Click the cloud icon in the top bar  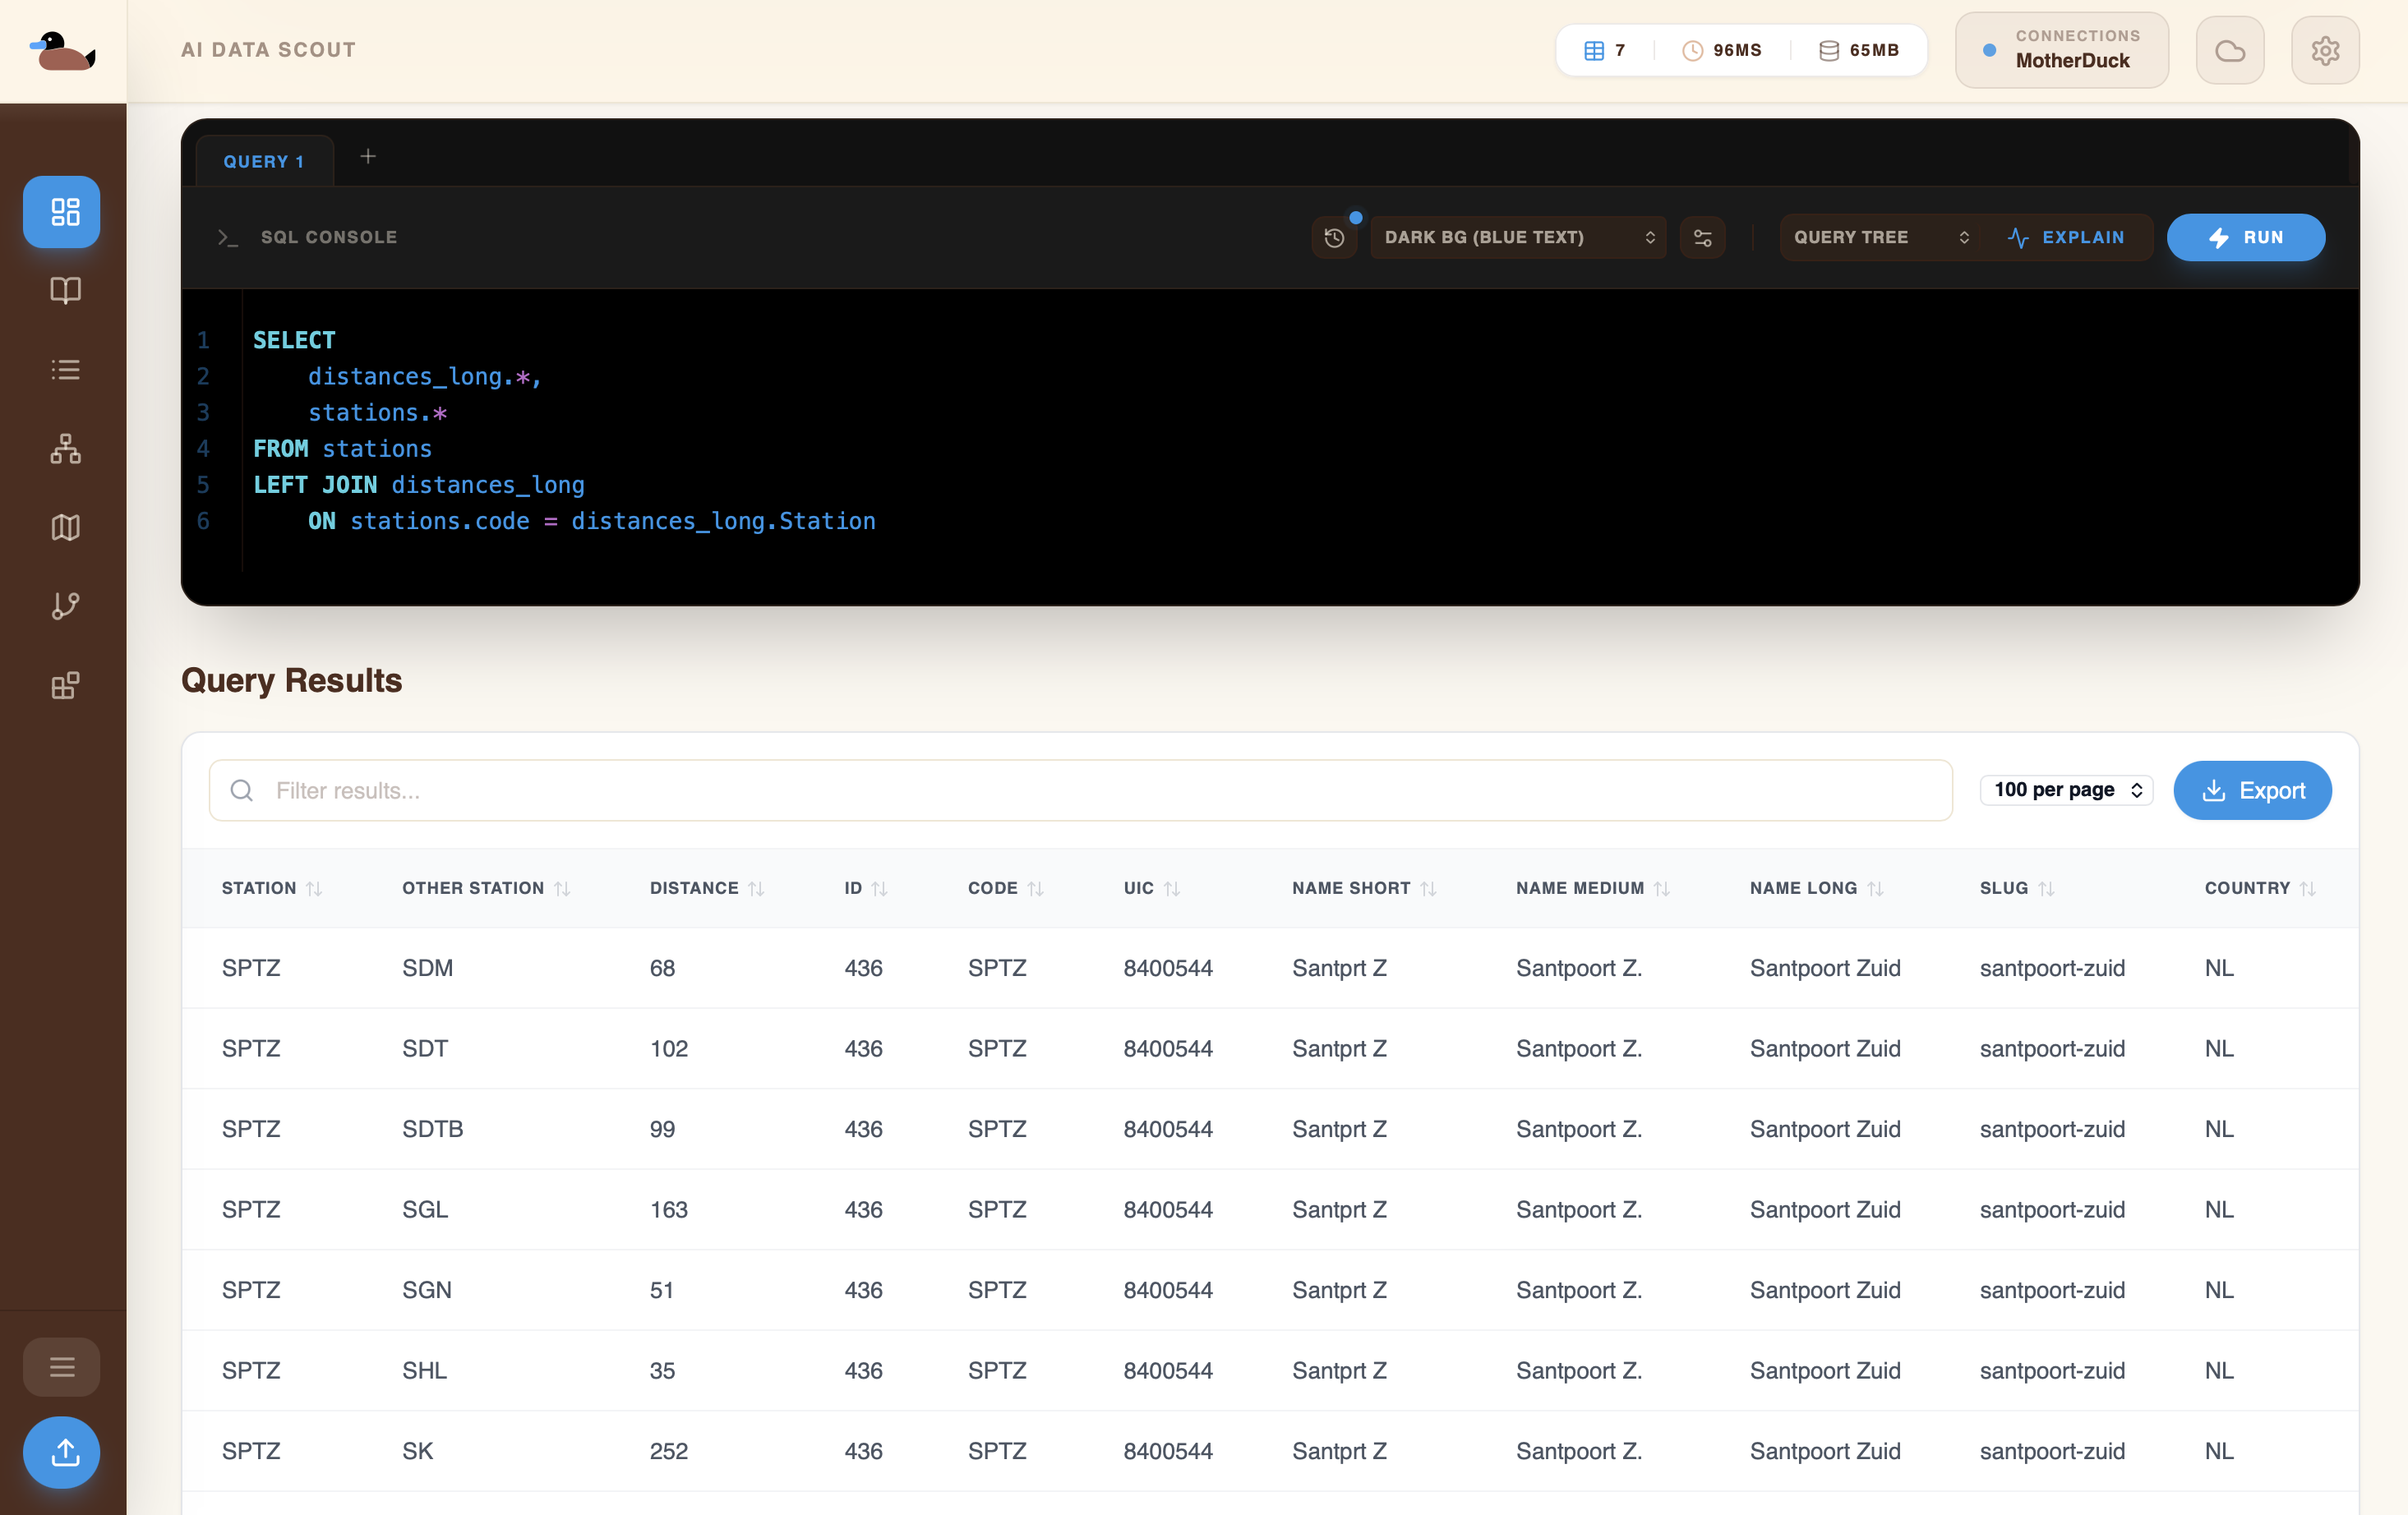coord(2229,49)
